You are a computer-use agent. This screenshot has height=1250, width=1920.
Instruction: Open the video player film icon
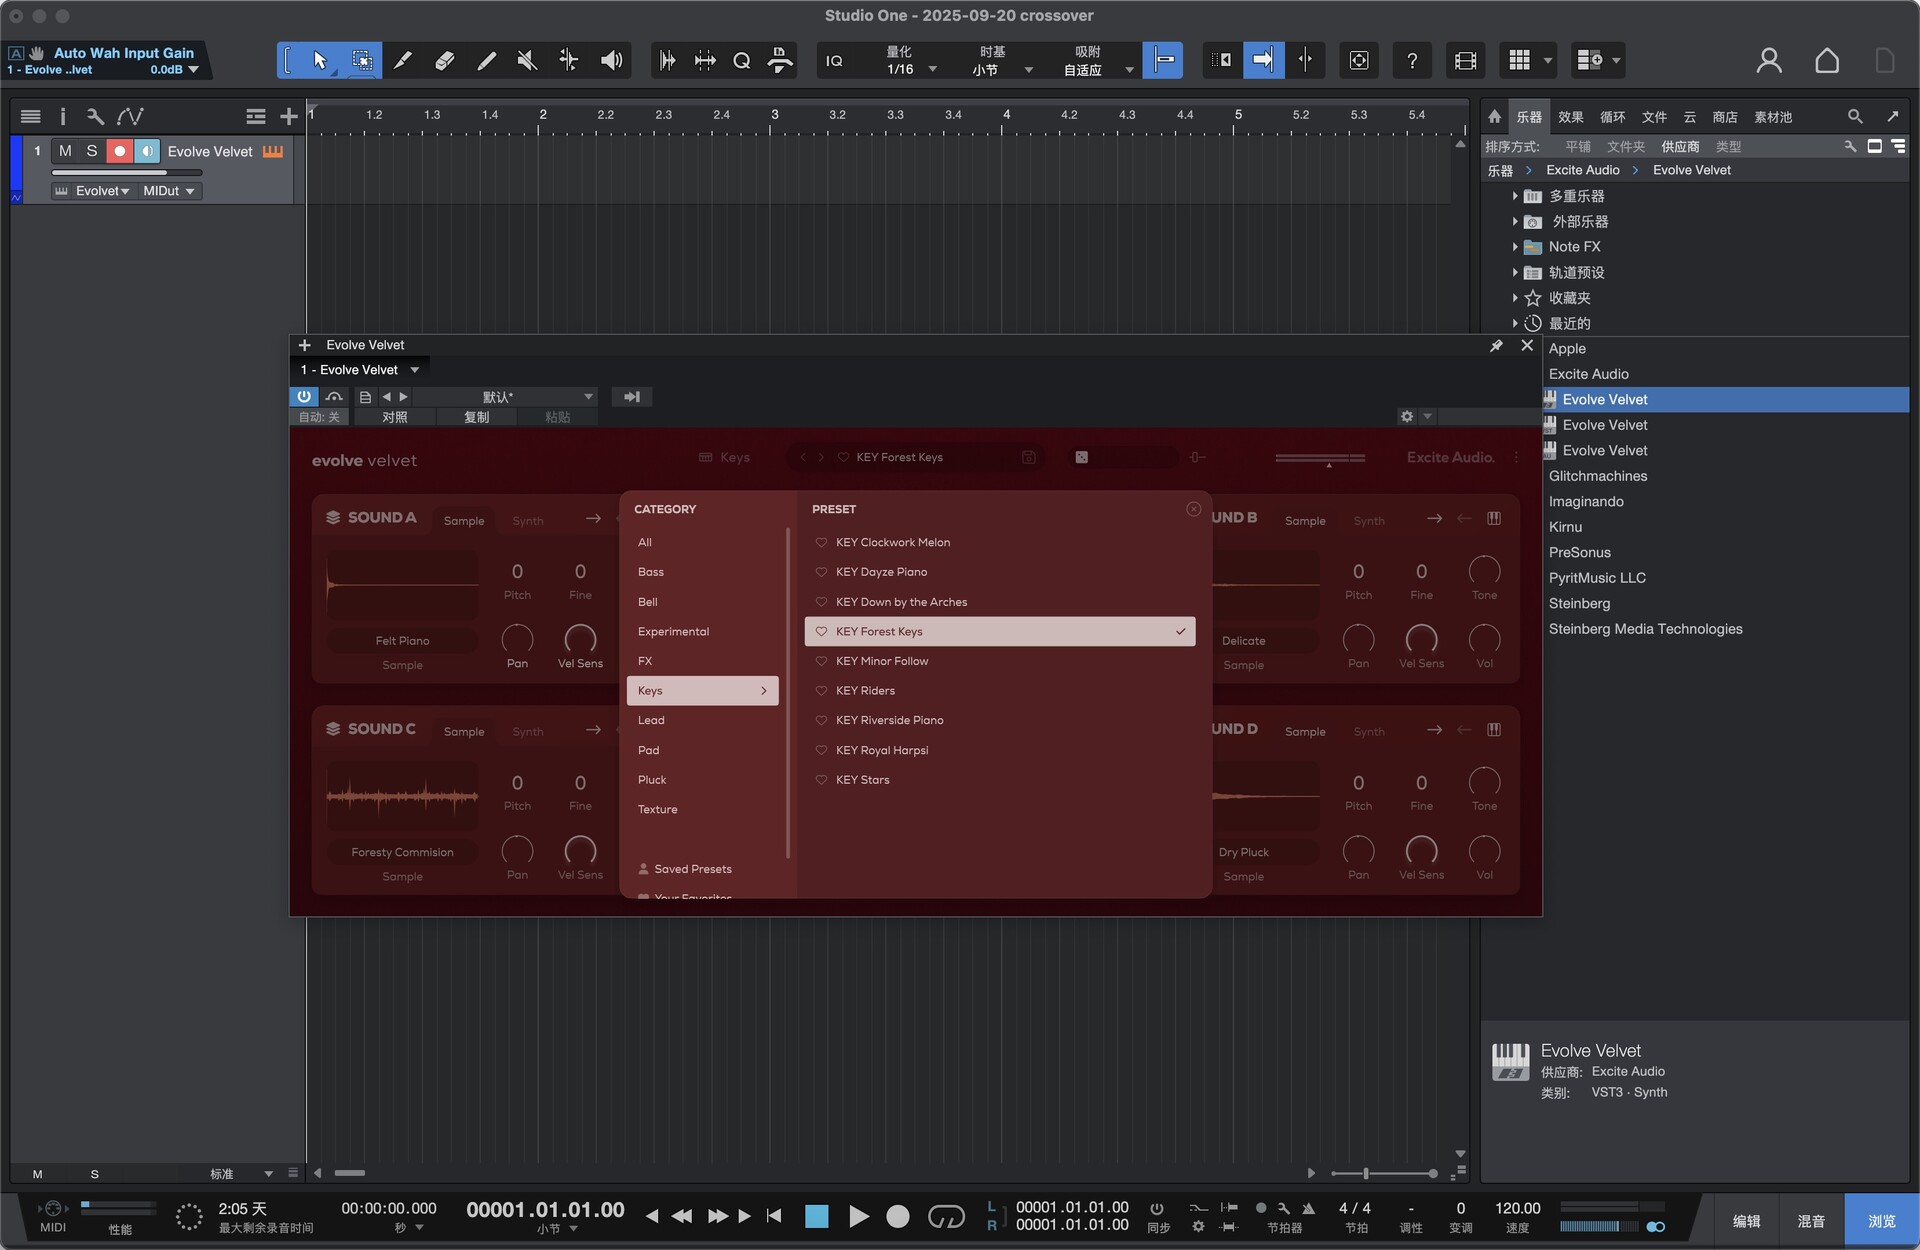(x=1465, y=61)
